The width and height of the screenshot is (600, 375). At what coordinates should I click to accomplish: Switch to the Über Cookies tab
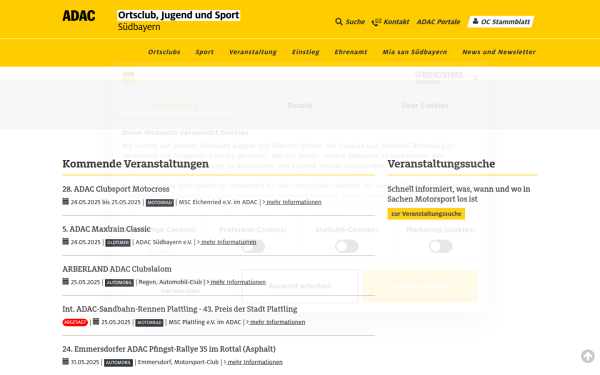pyautogui.click(x=425, y=106)
